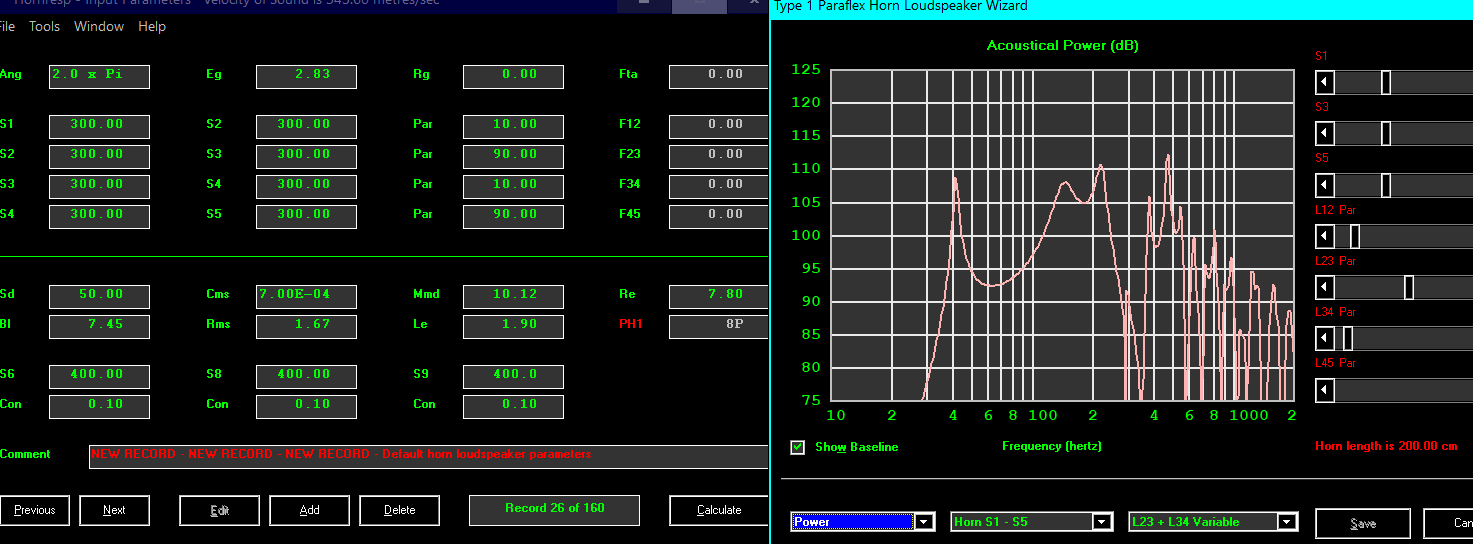Open the Window menu
The height and width of the screenshot is (544, 1473).
(99, 27)
